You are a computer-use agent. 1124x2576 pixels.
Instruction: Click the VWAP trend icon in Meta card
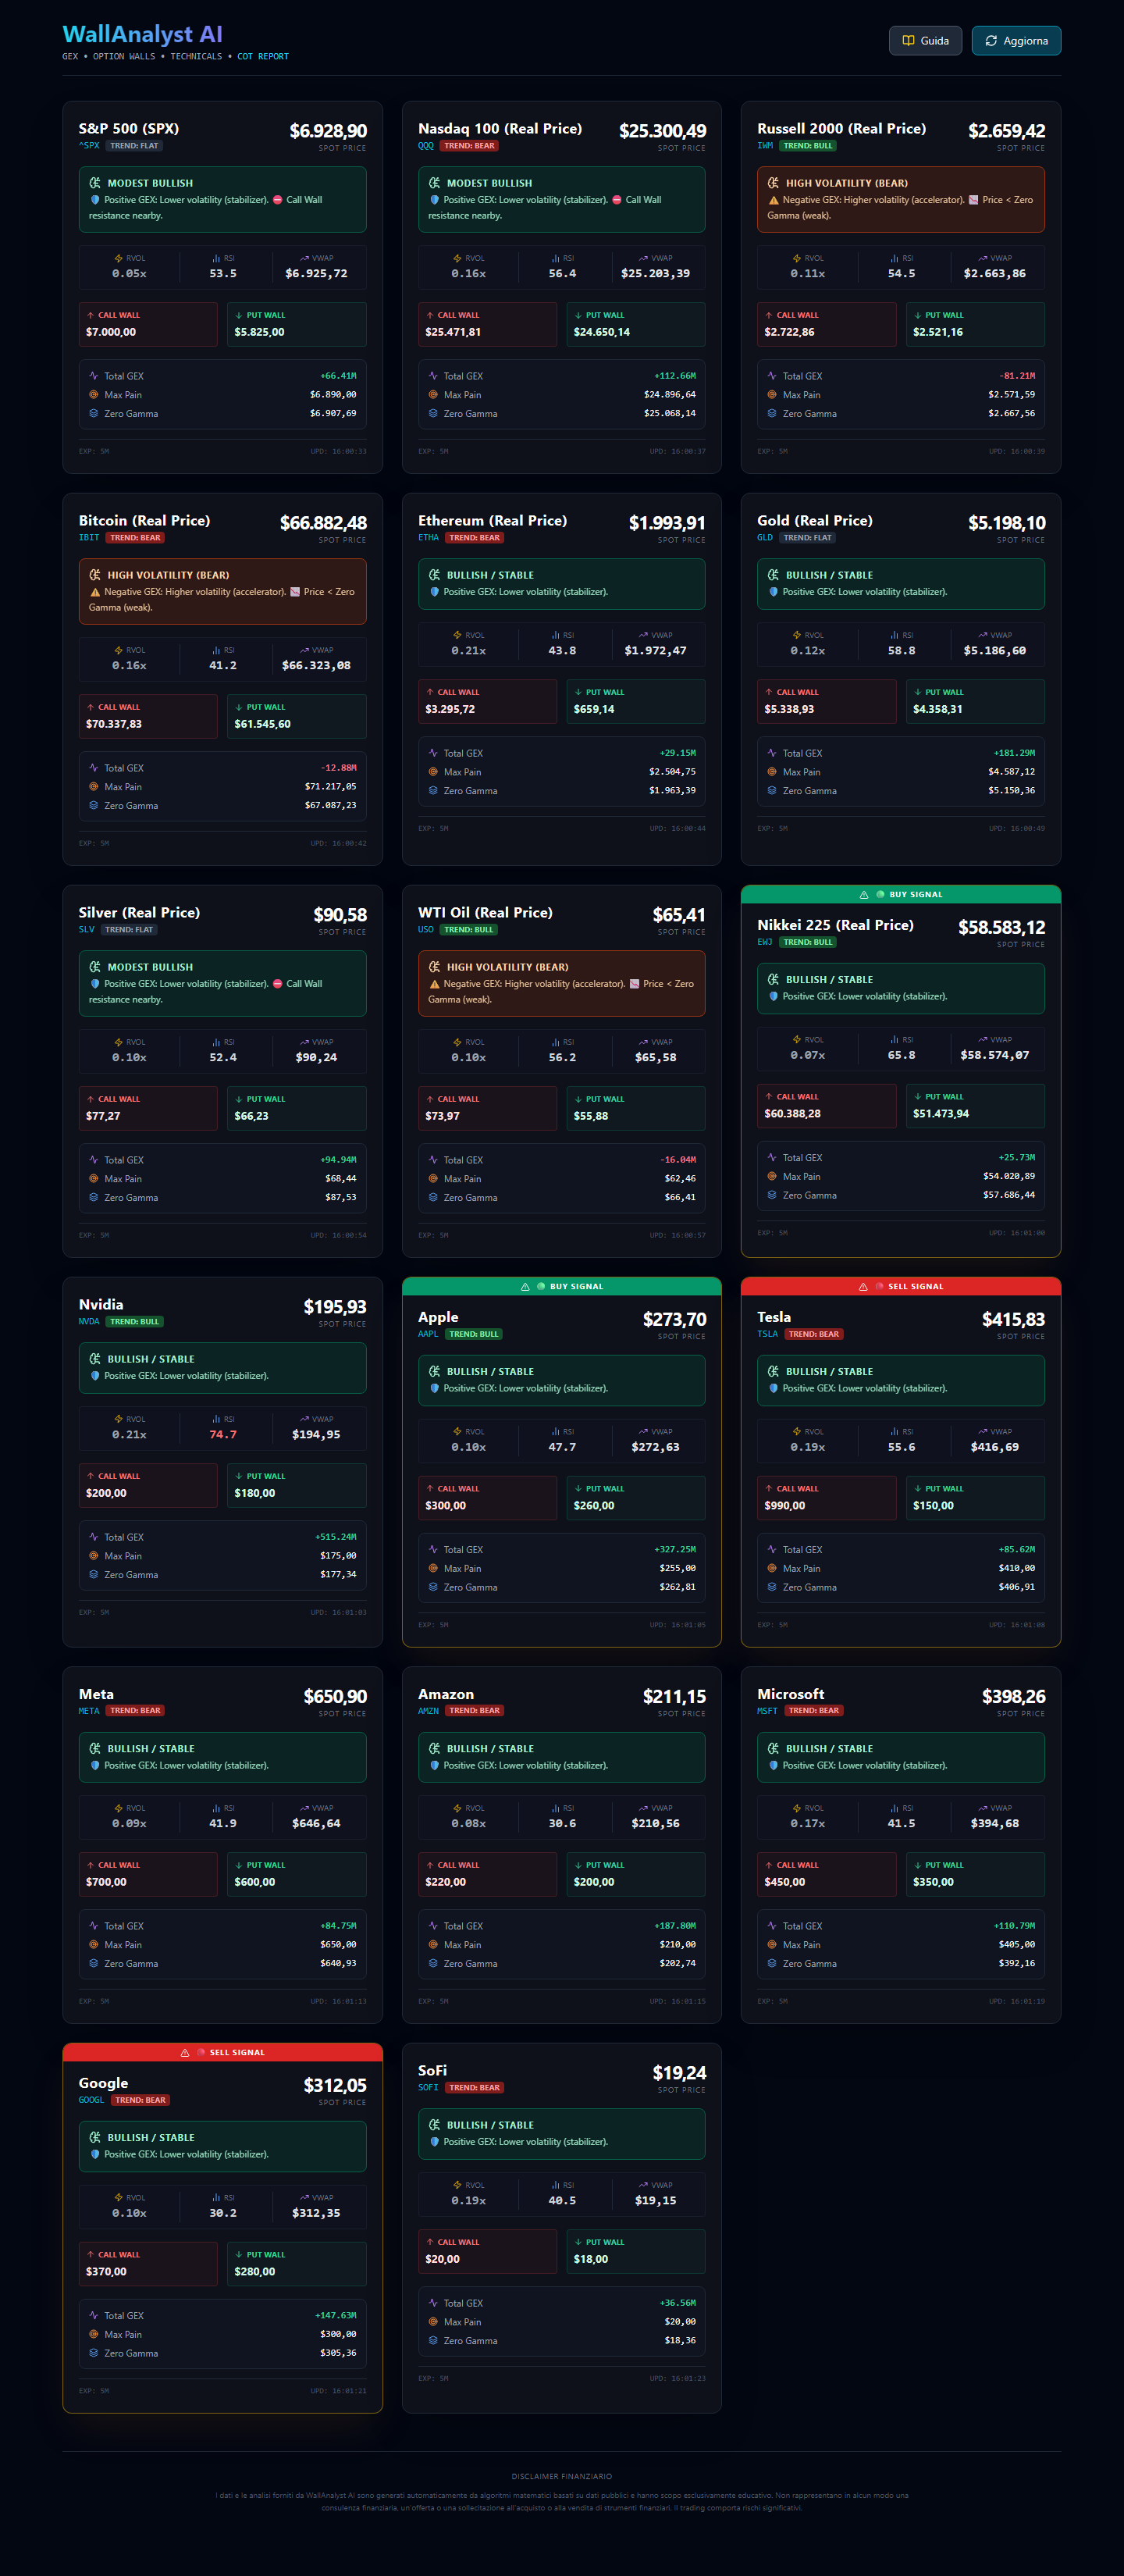tap(304, 1808)
